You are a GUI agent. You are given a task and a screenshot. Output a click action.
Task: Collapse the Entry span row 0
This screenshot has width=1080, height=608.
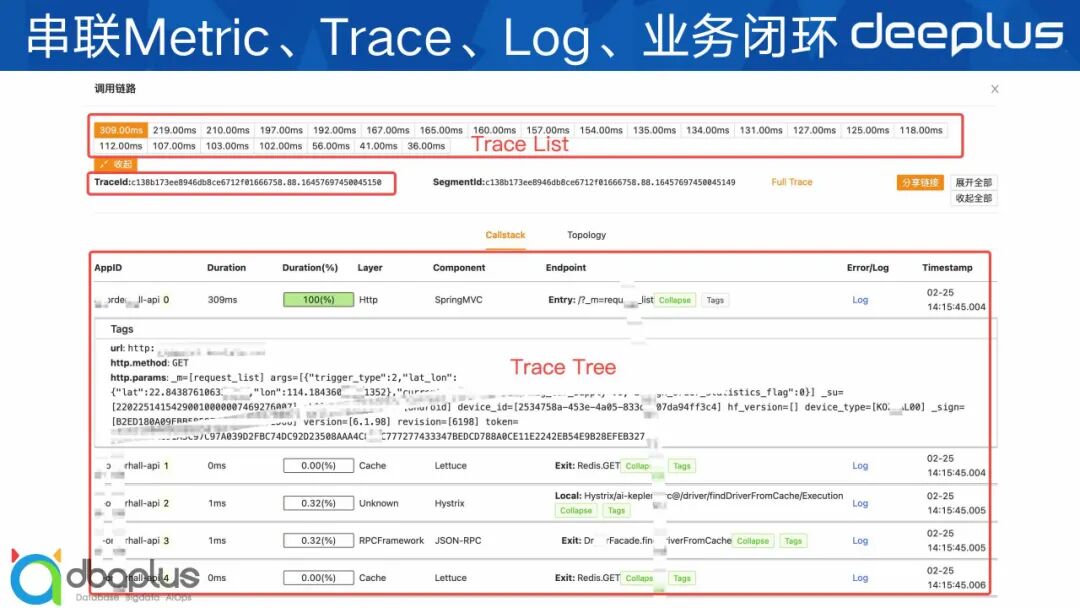[x=674, y=300]
